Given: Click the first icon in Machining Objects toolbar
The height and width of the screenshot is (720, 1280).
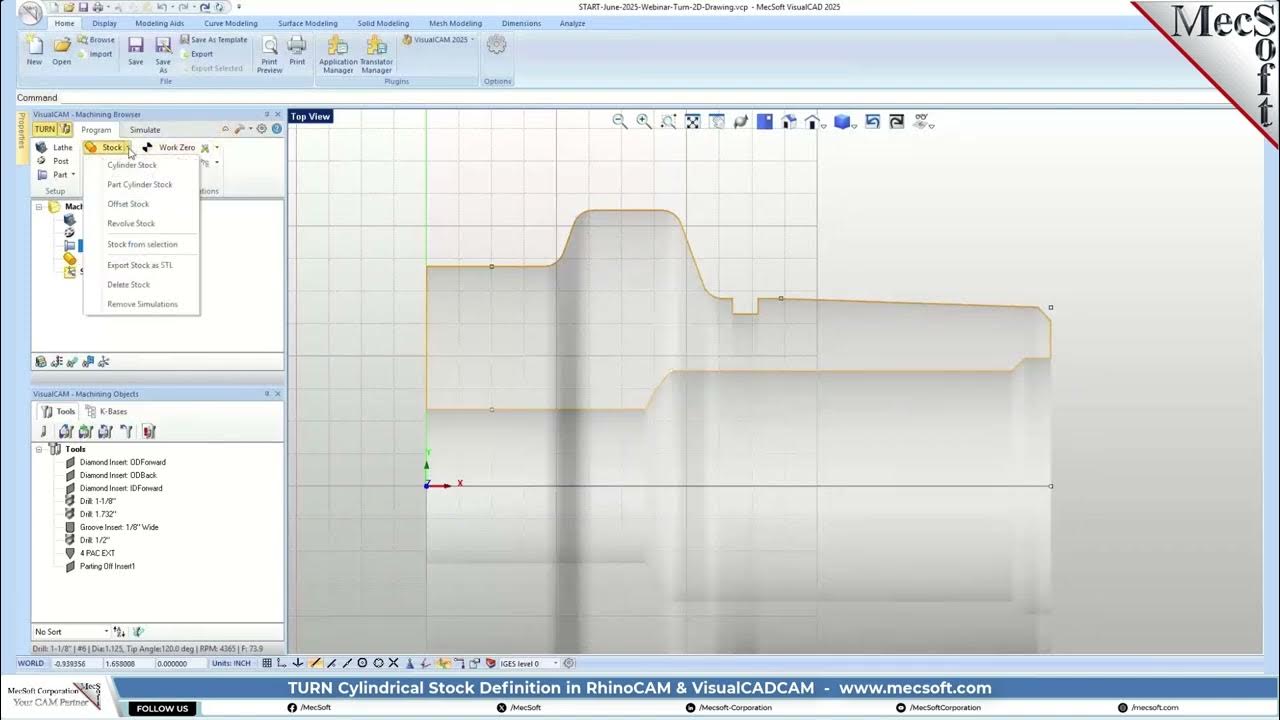Looking at the screenshot, I should coord(42,432).
